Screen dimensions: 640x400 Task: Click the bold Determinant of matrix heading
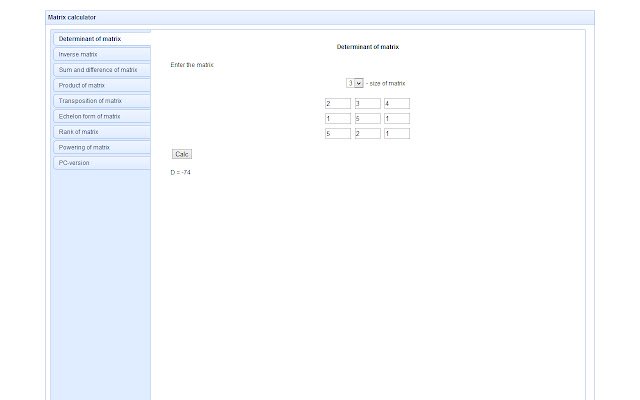point(368,47)
